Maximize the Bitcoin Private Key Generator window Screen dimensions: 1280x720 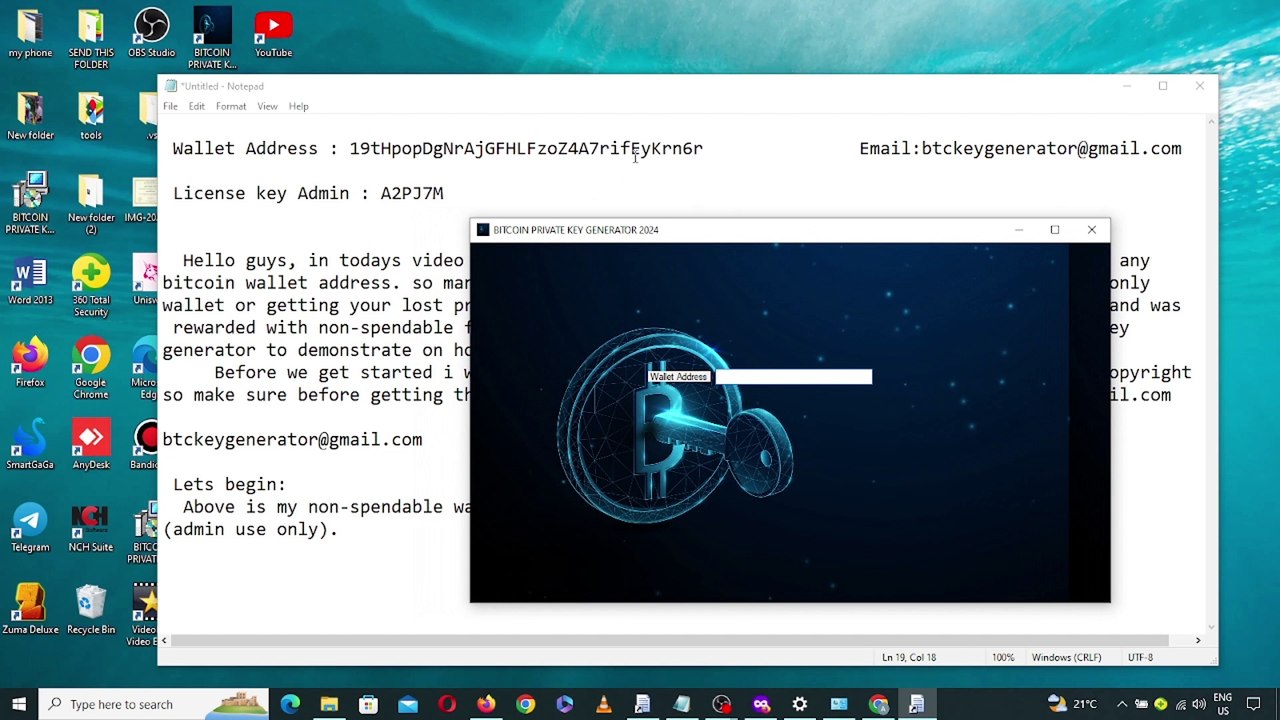[x=1054, y=230]
